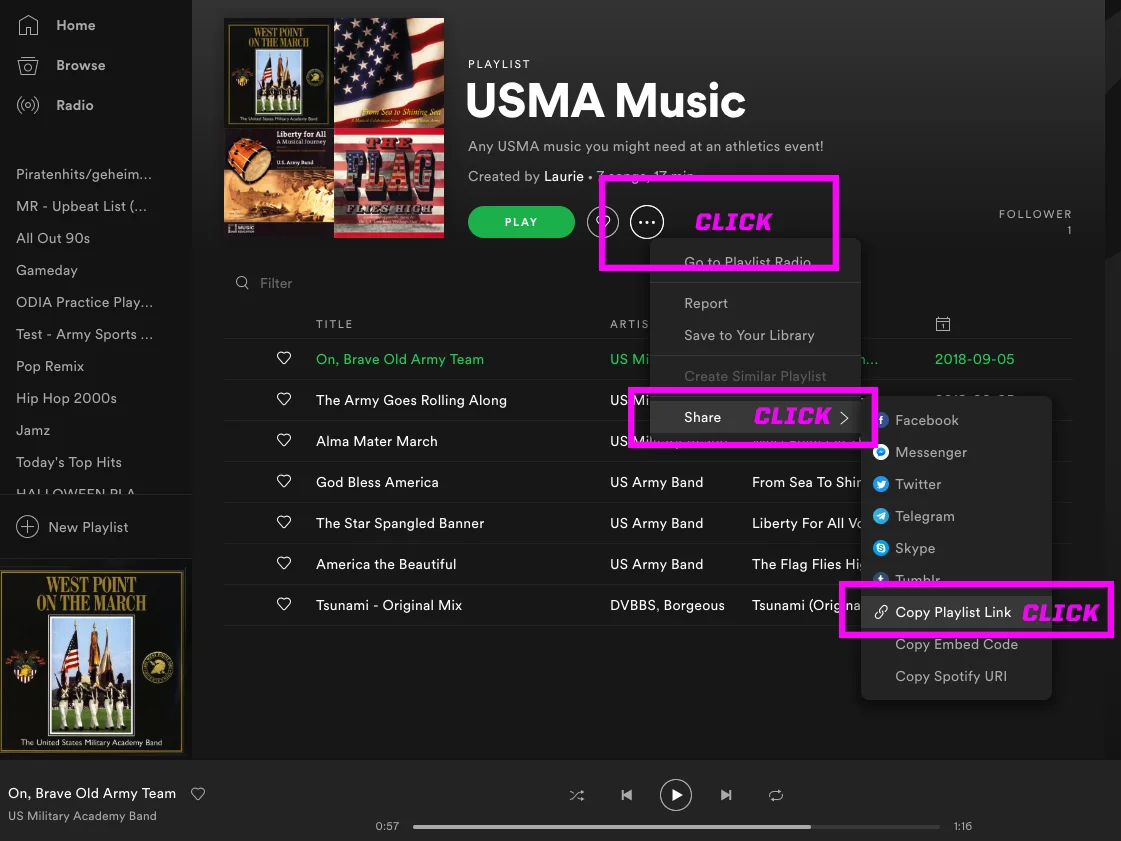Open the three-dots more options button

click(646, 222)
